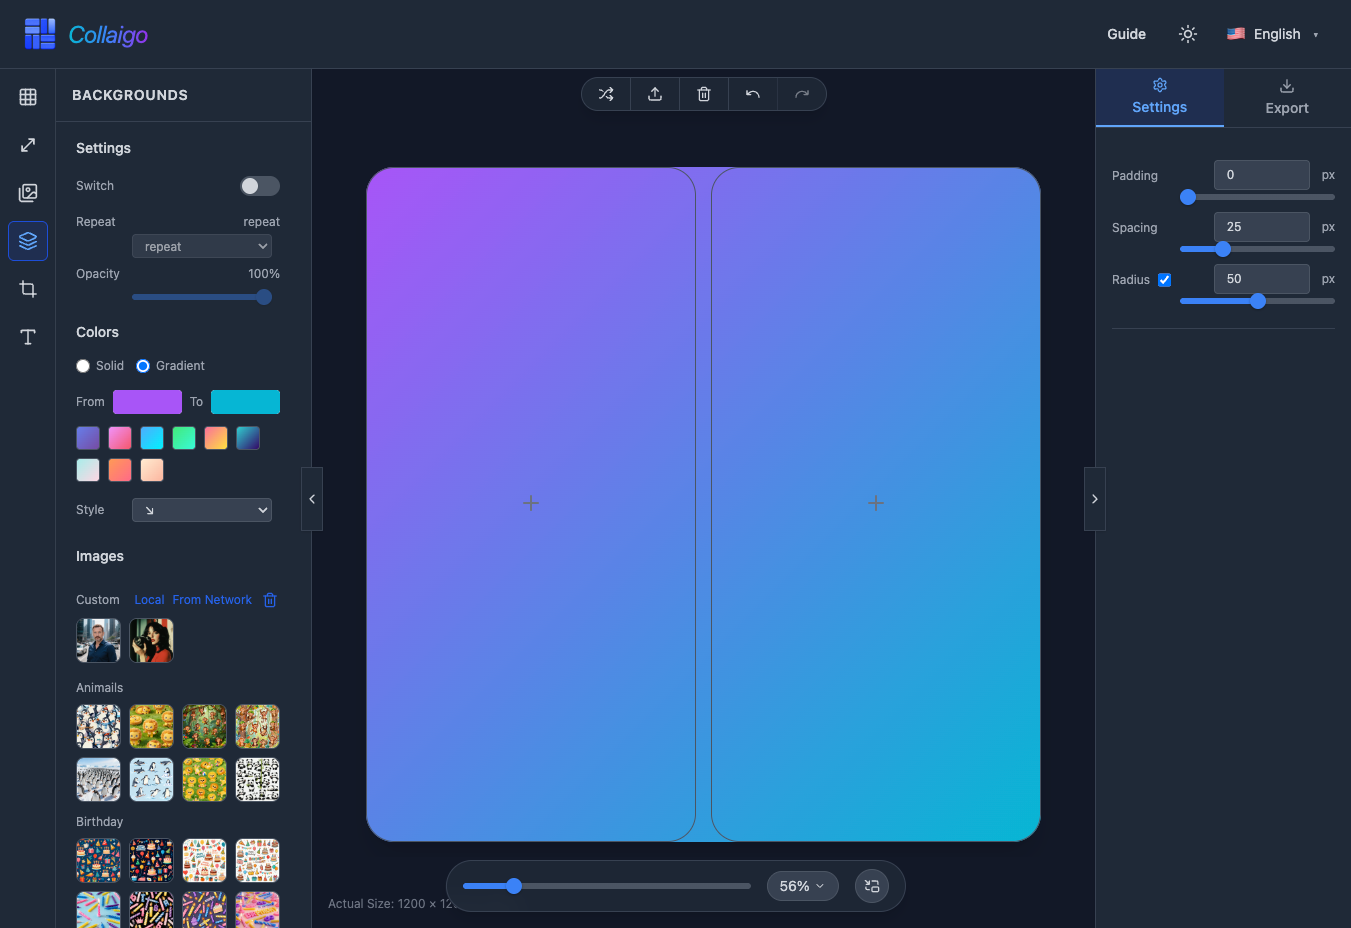The width and height of the screenshot is (1351, 928).
Task: Open the text tool in sidebar
Action: 28,337
